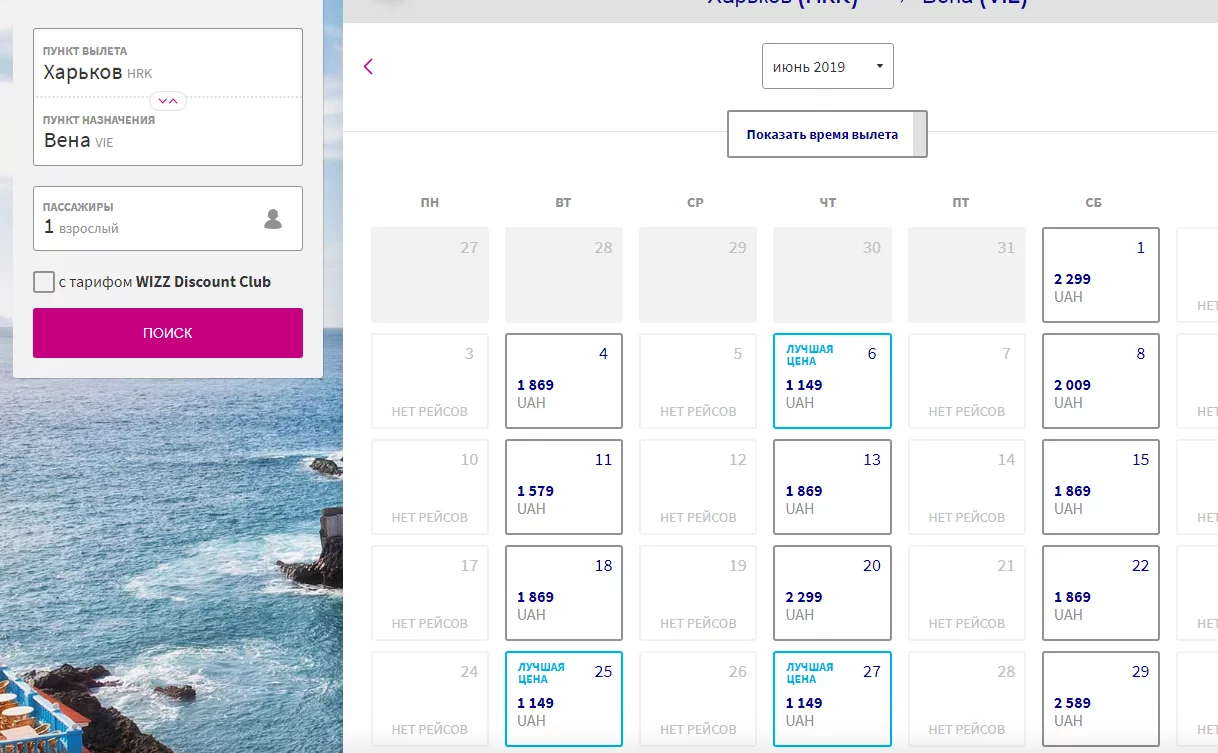Select June 1 flight for 2 299 UAH

point(1101,275)
